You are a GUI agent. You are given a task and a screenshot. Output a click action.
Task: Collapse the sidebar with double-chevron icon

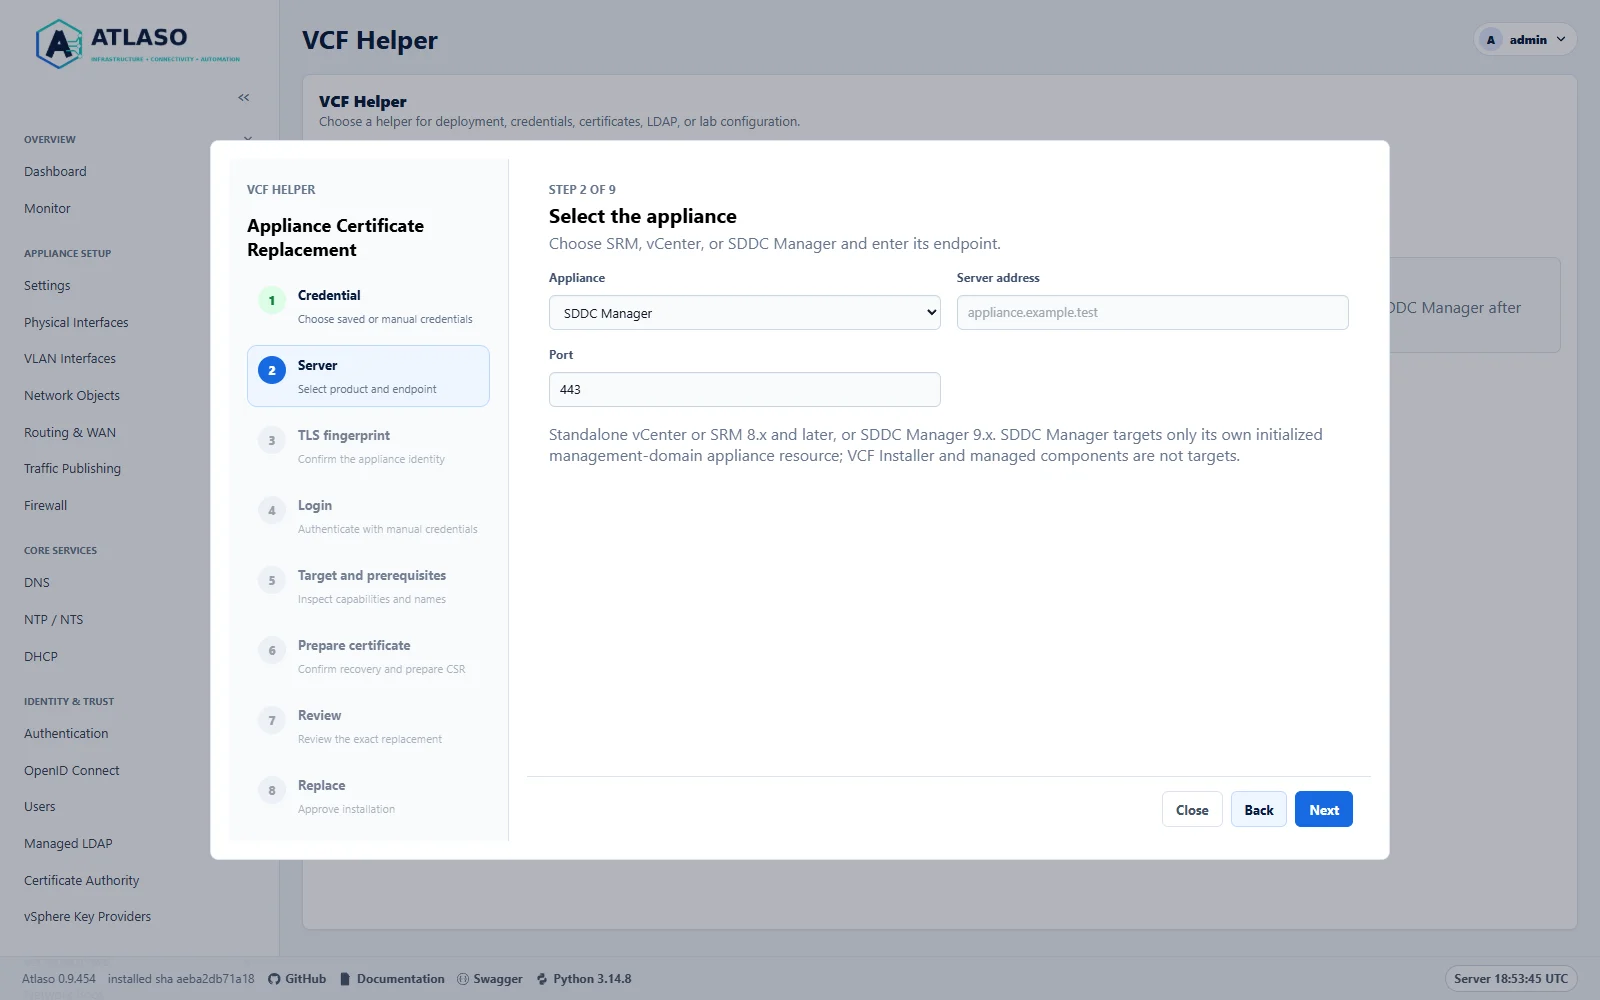(244, 97)
